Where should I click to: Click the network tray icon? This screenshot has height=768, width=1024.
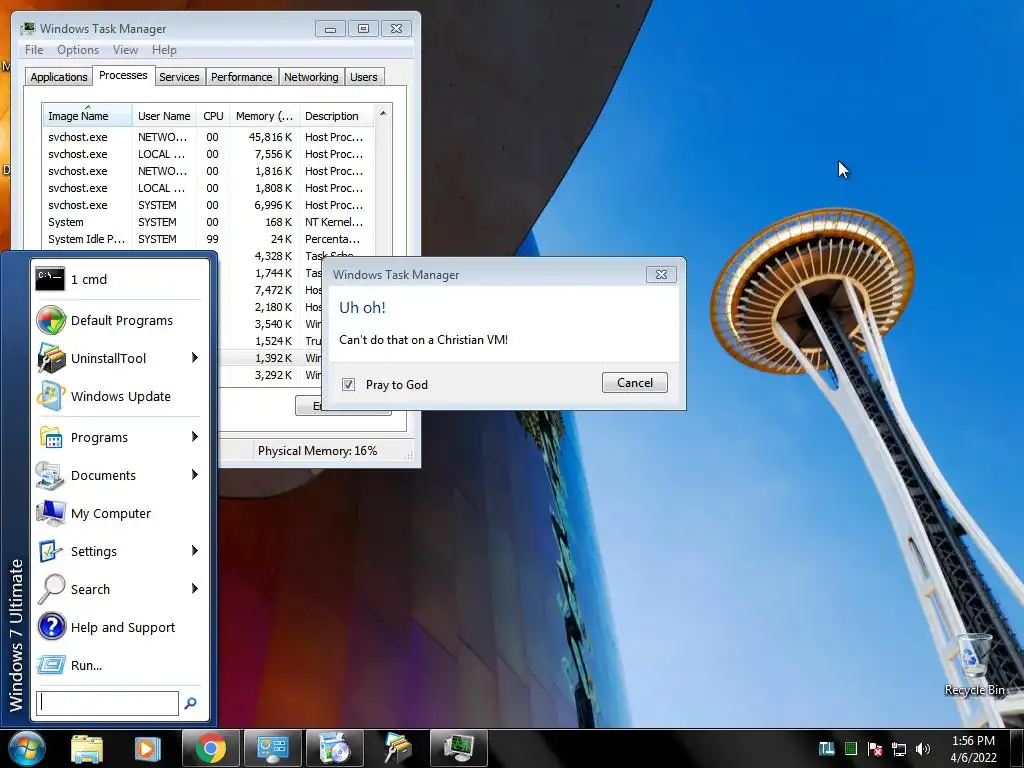(899, 749)
